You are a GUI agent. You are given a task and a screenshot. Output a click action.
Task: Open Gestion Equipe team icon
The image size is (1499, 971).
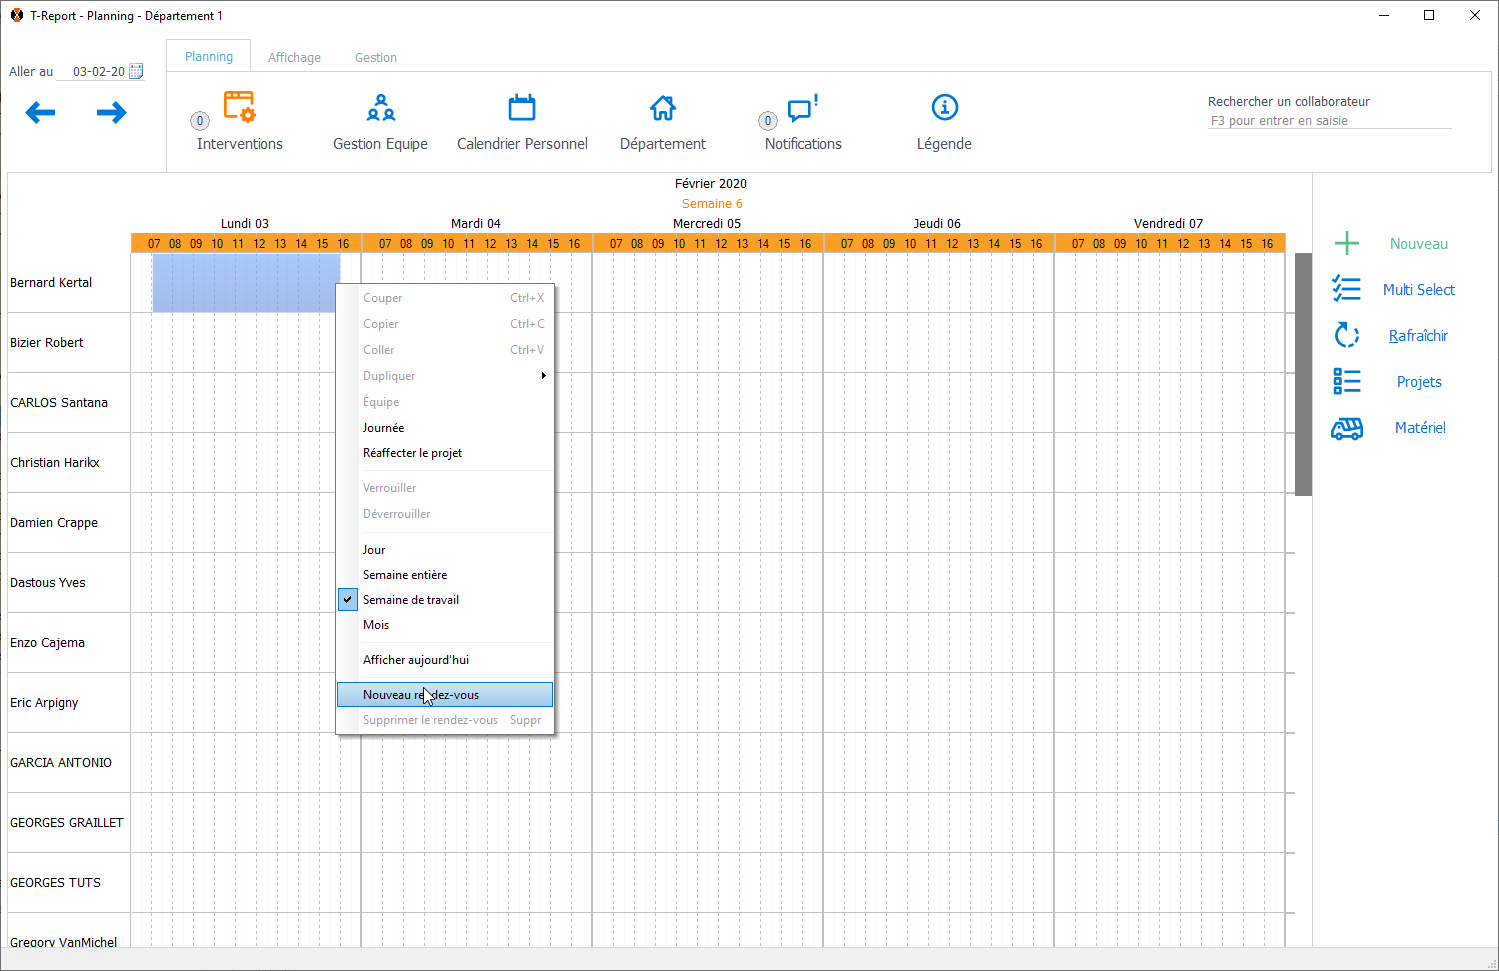pyautogui.click(x=380, y=107)
